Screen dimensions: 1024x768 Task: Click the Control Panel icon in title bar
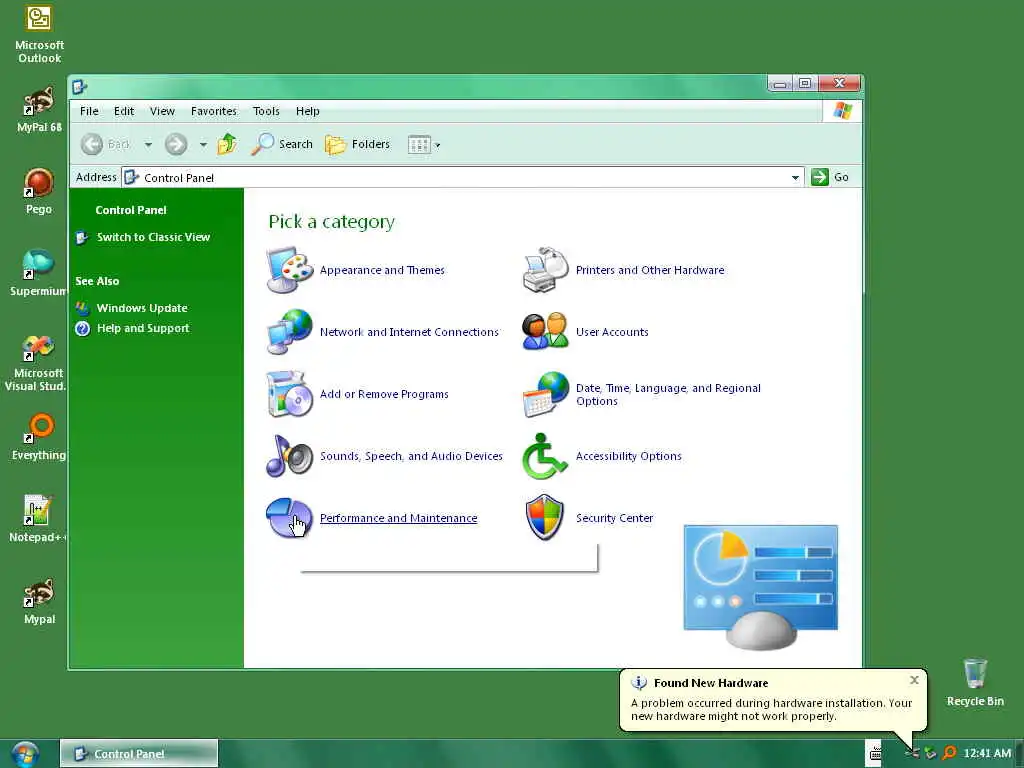[80, 86]
